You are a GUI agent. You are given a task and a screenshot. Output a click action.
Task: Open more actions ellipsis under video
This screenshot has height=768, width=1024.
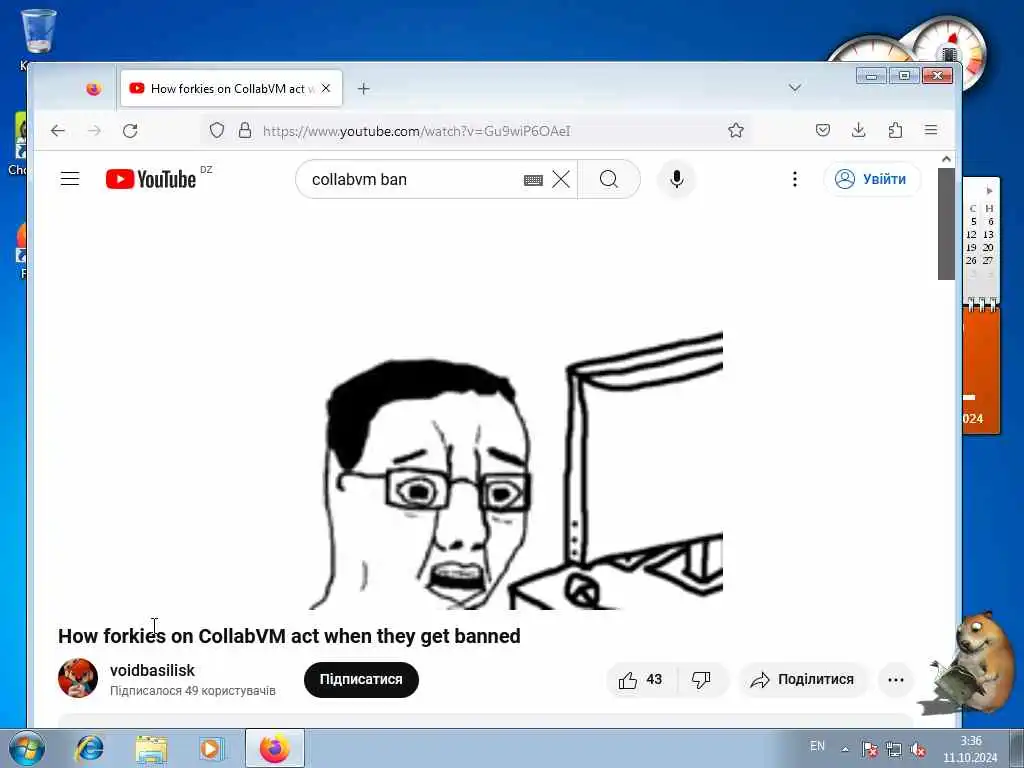pyautogui.click(x=896, y=680)
